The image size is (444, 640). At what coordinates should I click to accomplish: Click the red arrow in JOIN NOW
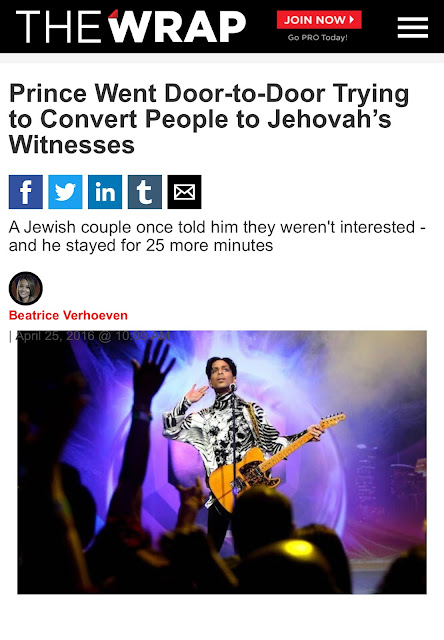[352, 20]
